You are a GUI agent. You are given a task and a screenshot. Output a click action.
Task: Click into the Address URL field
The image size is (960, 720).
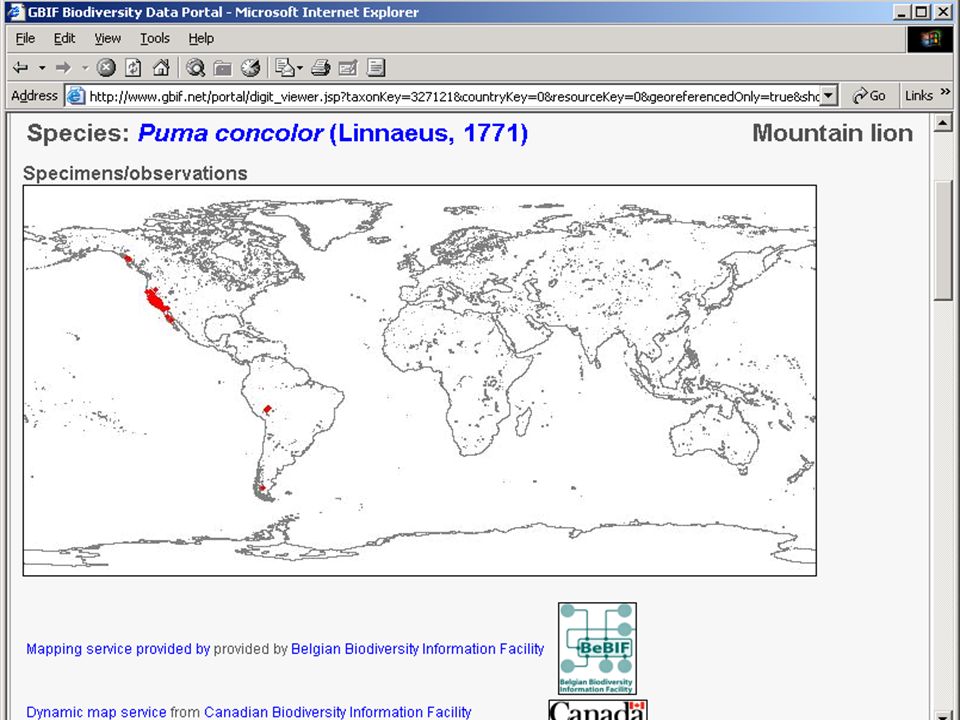tap(453, 96)
